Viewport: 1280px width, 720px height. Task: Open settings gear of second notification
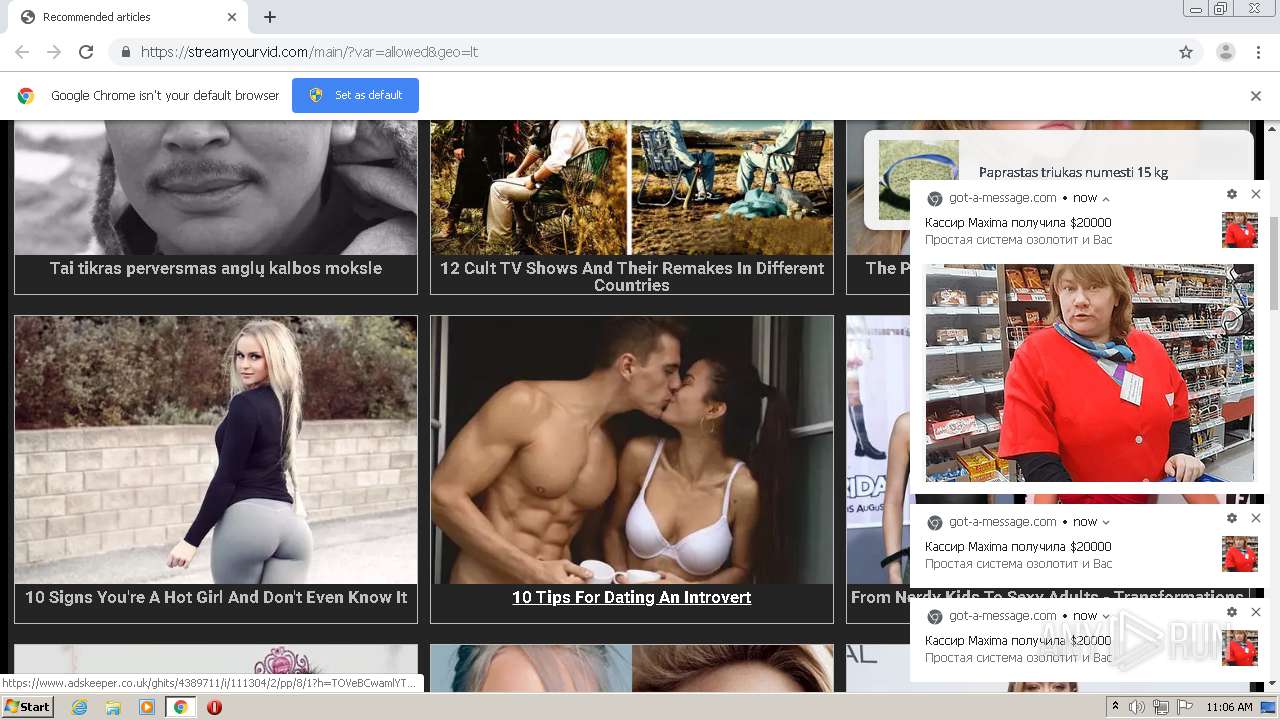tap(1232, 518)
